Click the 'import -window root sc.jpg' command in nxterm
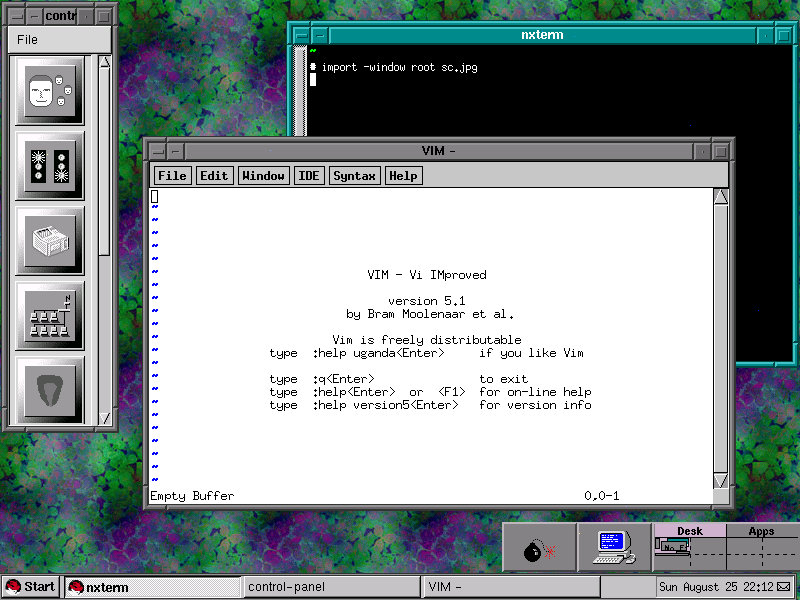Screen dimensions: 800x600 (399, 67)
